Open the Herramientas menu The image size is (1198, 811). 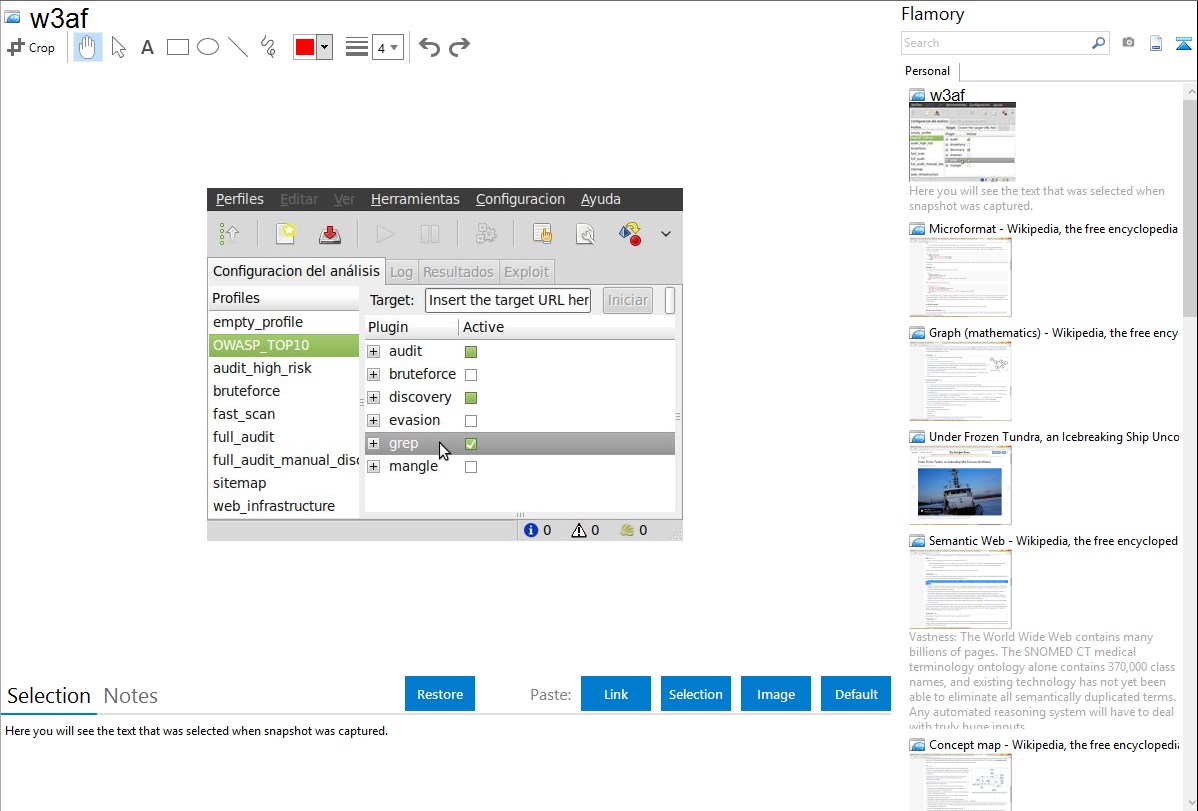click(415, 200)
